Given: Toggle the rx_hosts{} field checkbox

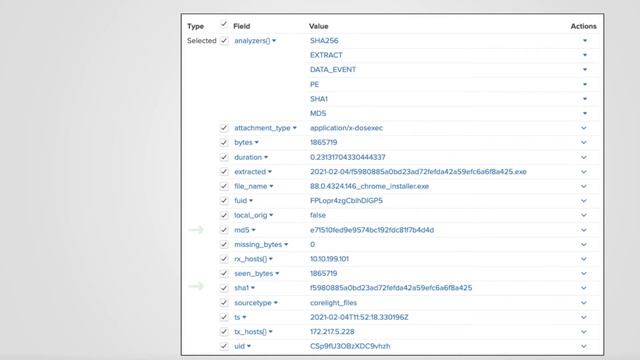Looking at the screenshot, I should click(x=224, y=259).
